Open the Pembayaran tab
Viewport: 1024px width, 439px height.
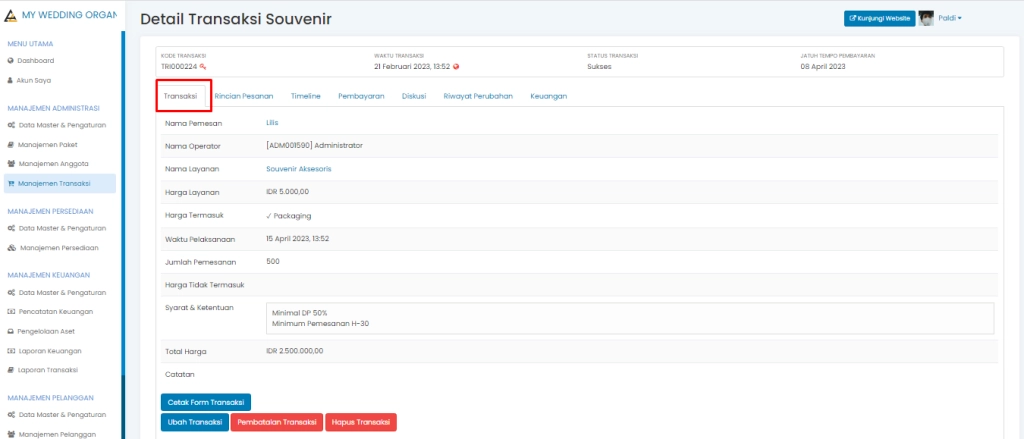click(361, 96)
